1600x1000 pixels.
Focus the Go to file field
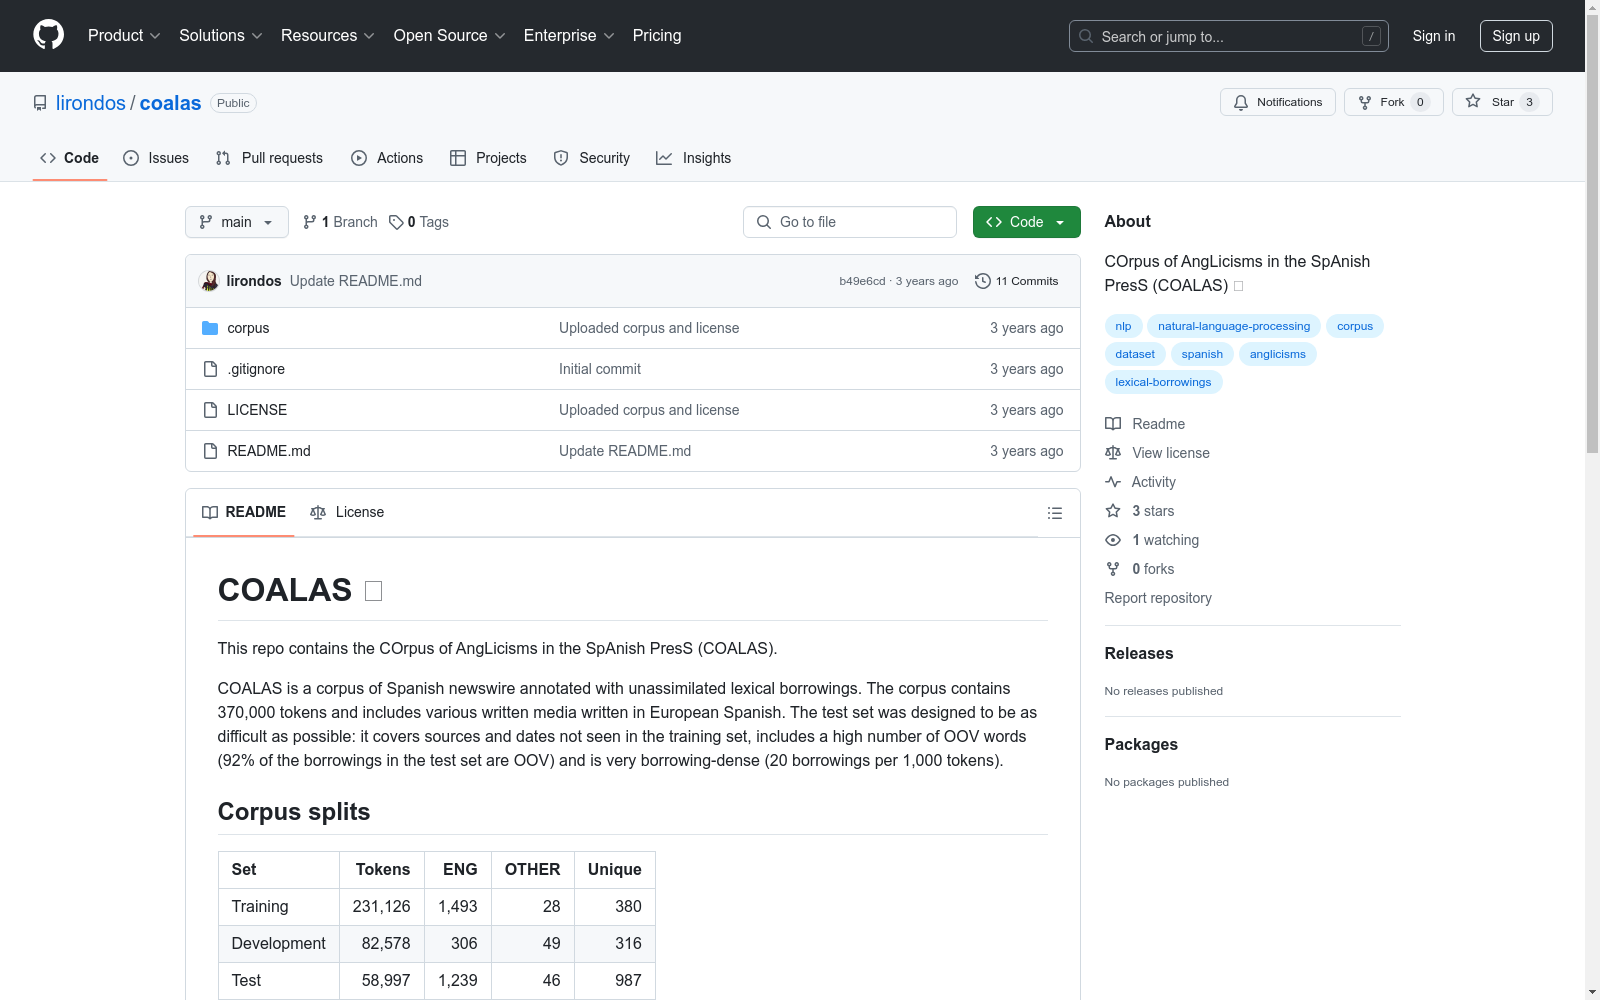pos(850,222)
